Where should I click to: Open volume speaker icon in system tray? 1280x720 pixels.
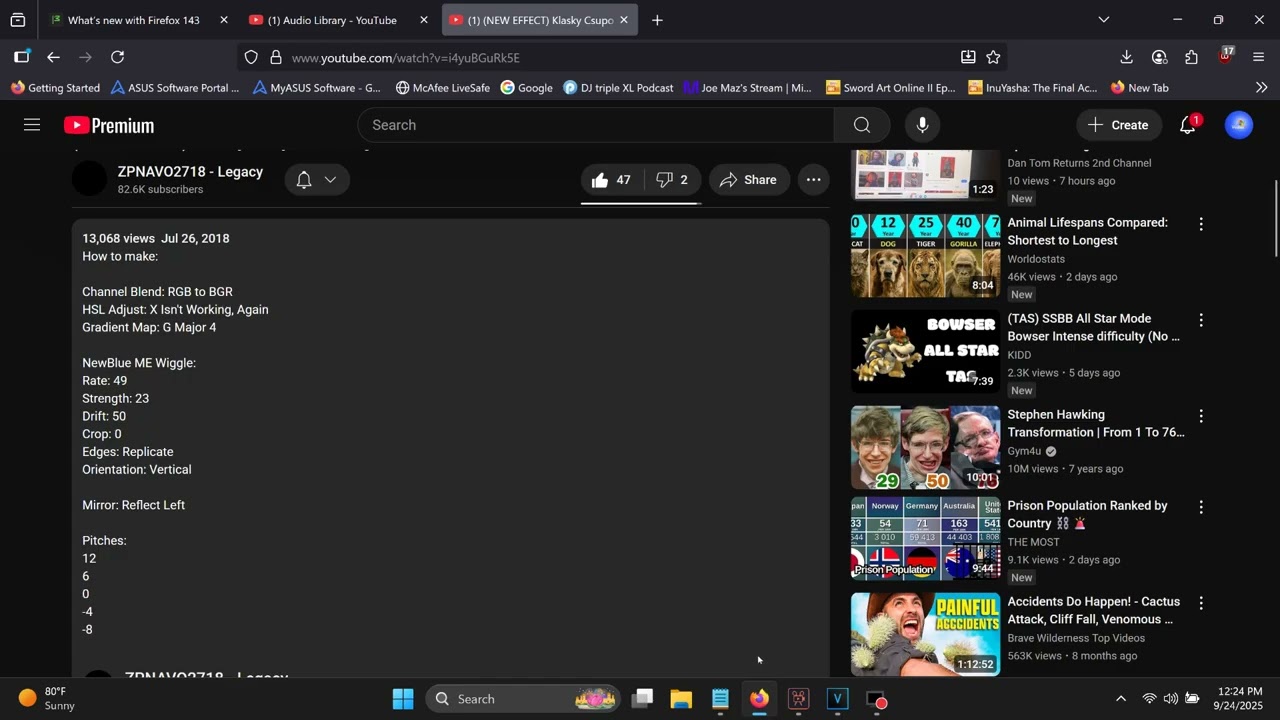(x=1170, y=699)
